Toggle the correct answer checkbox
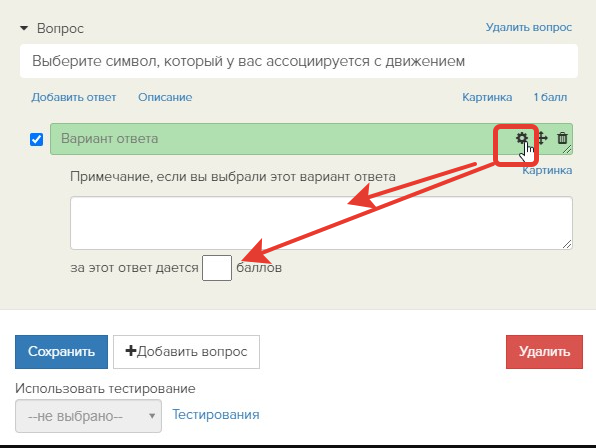596x448 pixels. 36,139
